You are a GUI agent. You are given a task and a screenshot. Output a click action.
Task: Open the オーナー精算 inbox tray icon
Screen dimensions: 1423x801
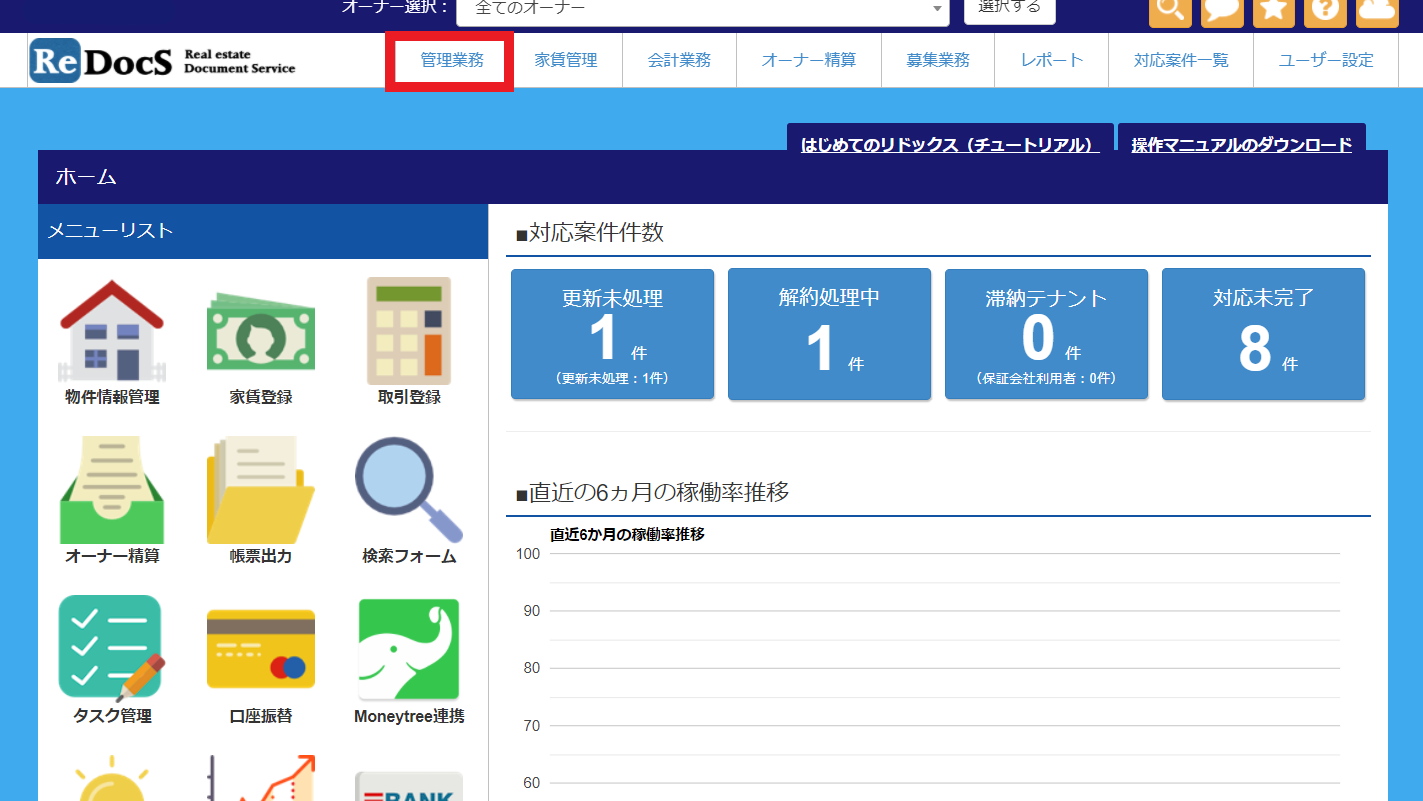tap(112, 490)
